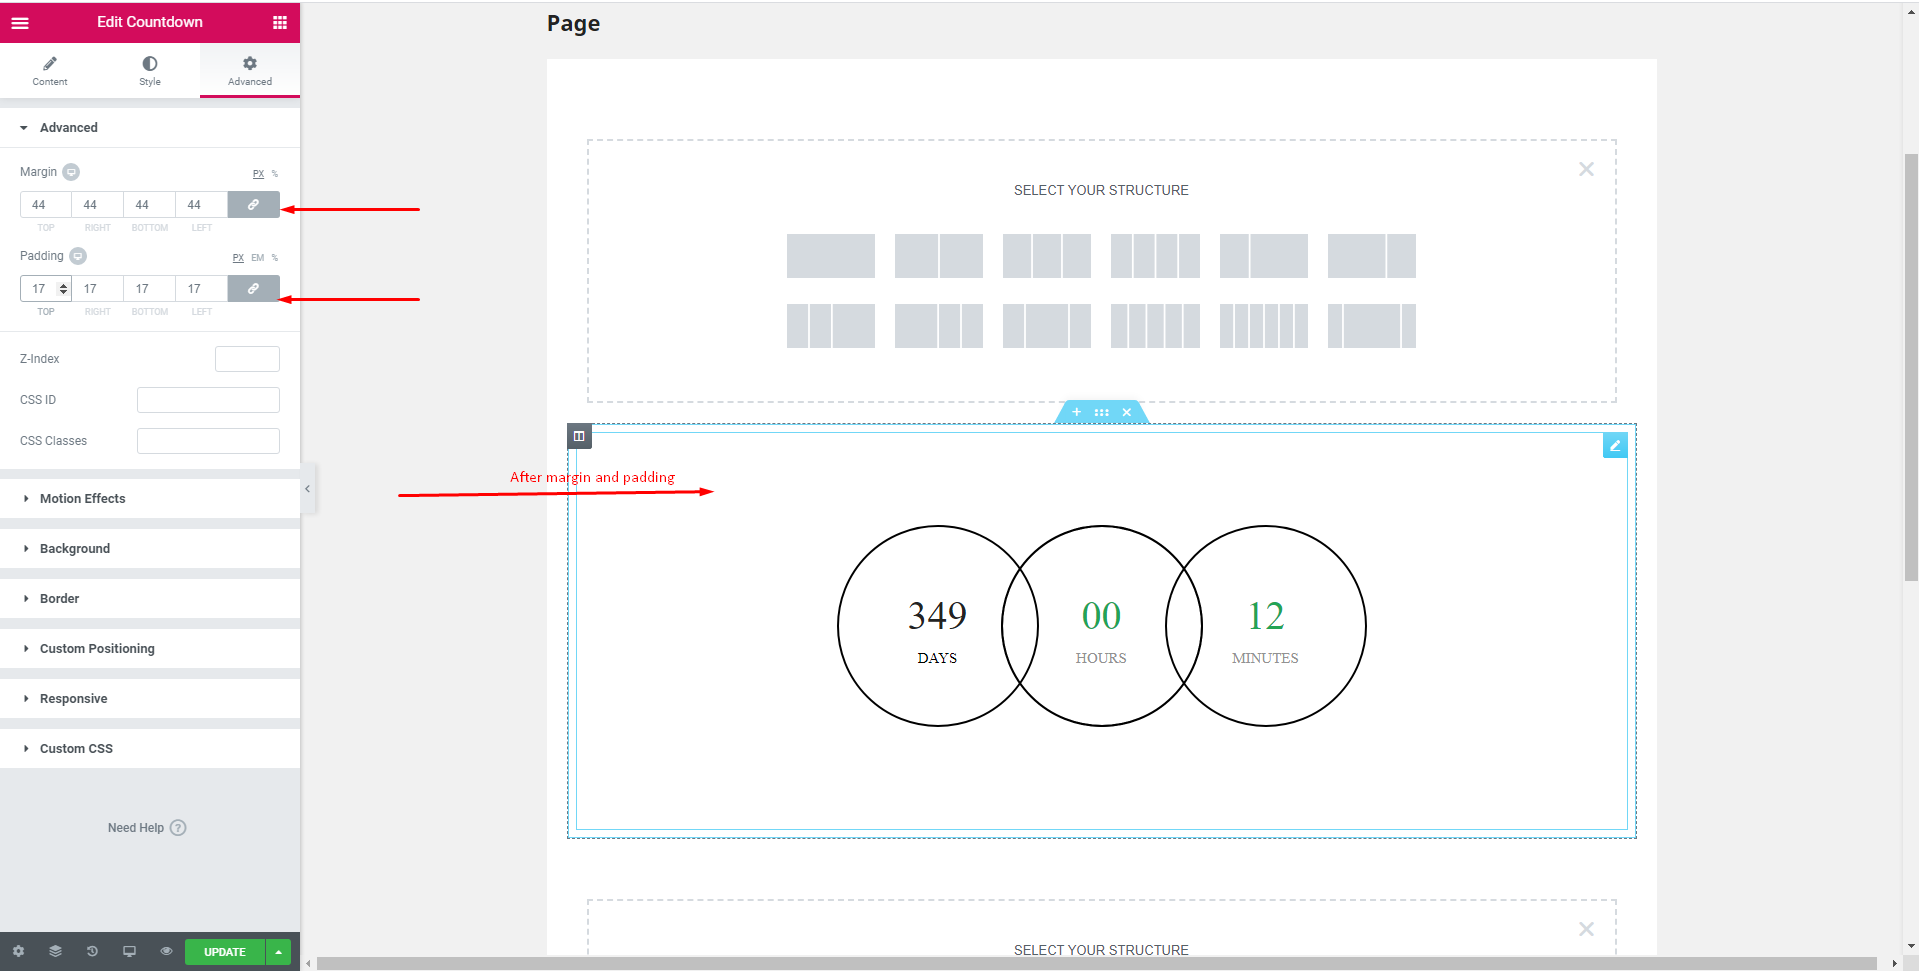Click the Edit Section handle dots icon
1919x971 pixels.
1102,412
